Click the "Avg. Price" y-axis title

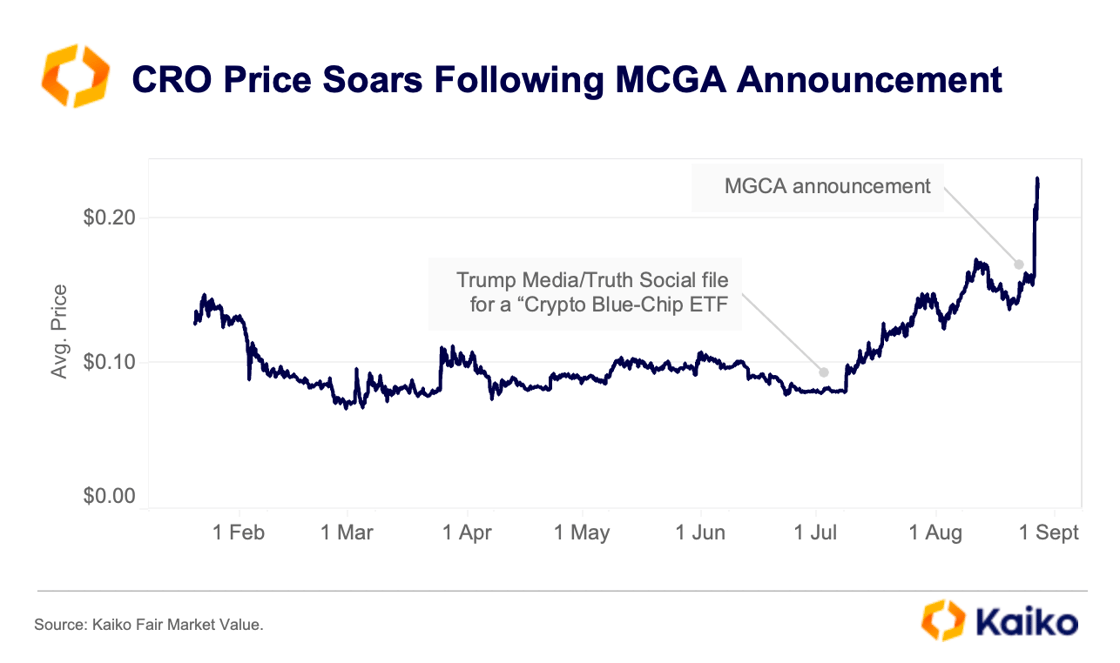[x=61, y=331]
